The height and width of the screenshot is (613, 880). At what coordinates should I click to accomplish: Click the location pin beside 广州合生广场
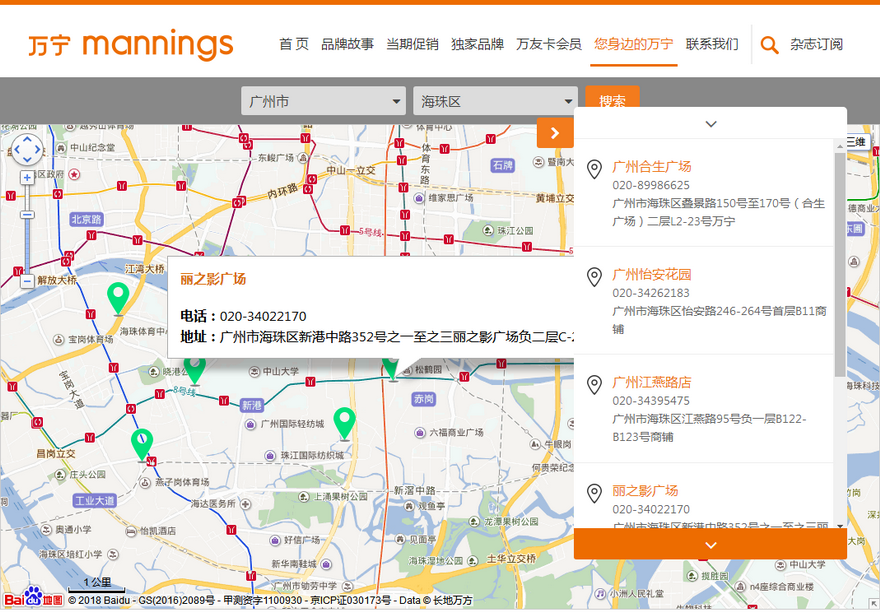pos(594,169)
